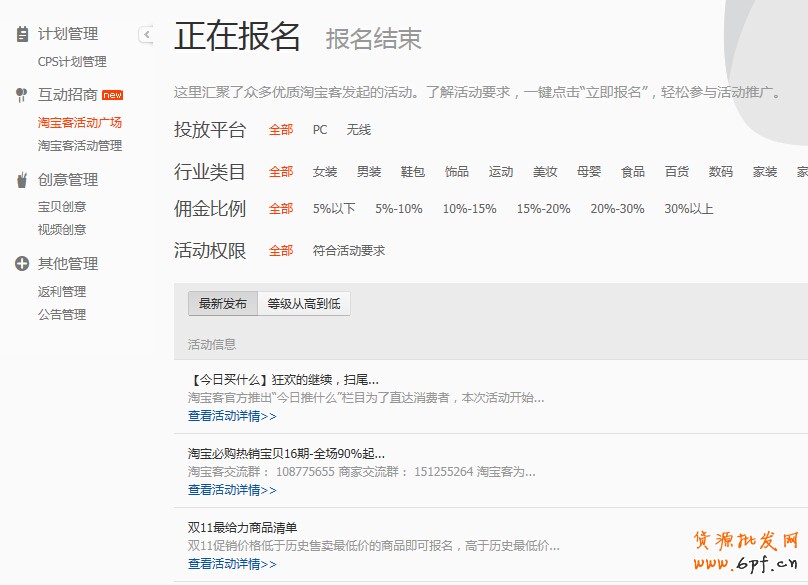Viewport: 808px width, 585px height.
Task: Select 全部 under 行业类目
Action: [x=280, y=171]
